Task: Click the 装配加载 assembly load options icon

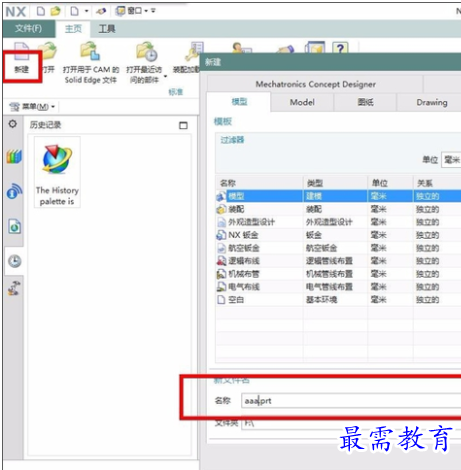Action: (x=193, y=52)
